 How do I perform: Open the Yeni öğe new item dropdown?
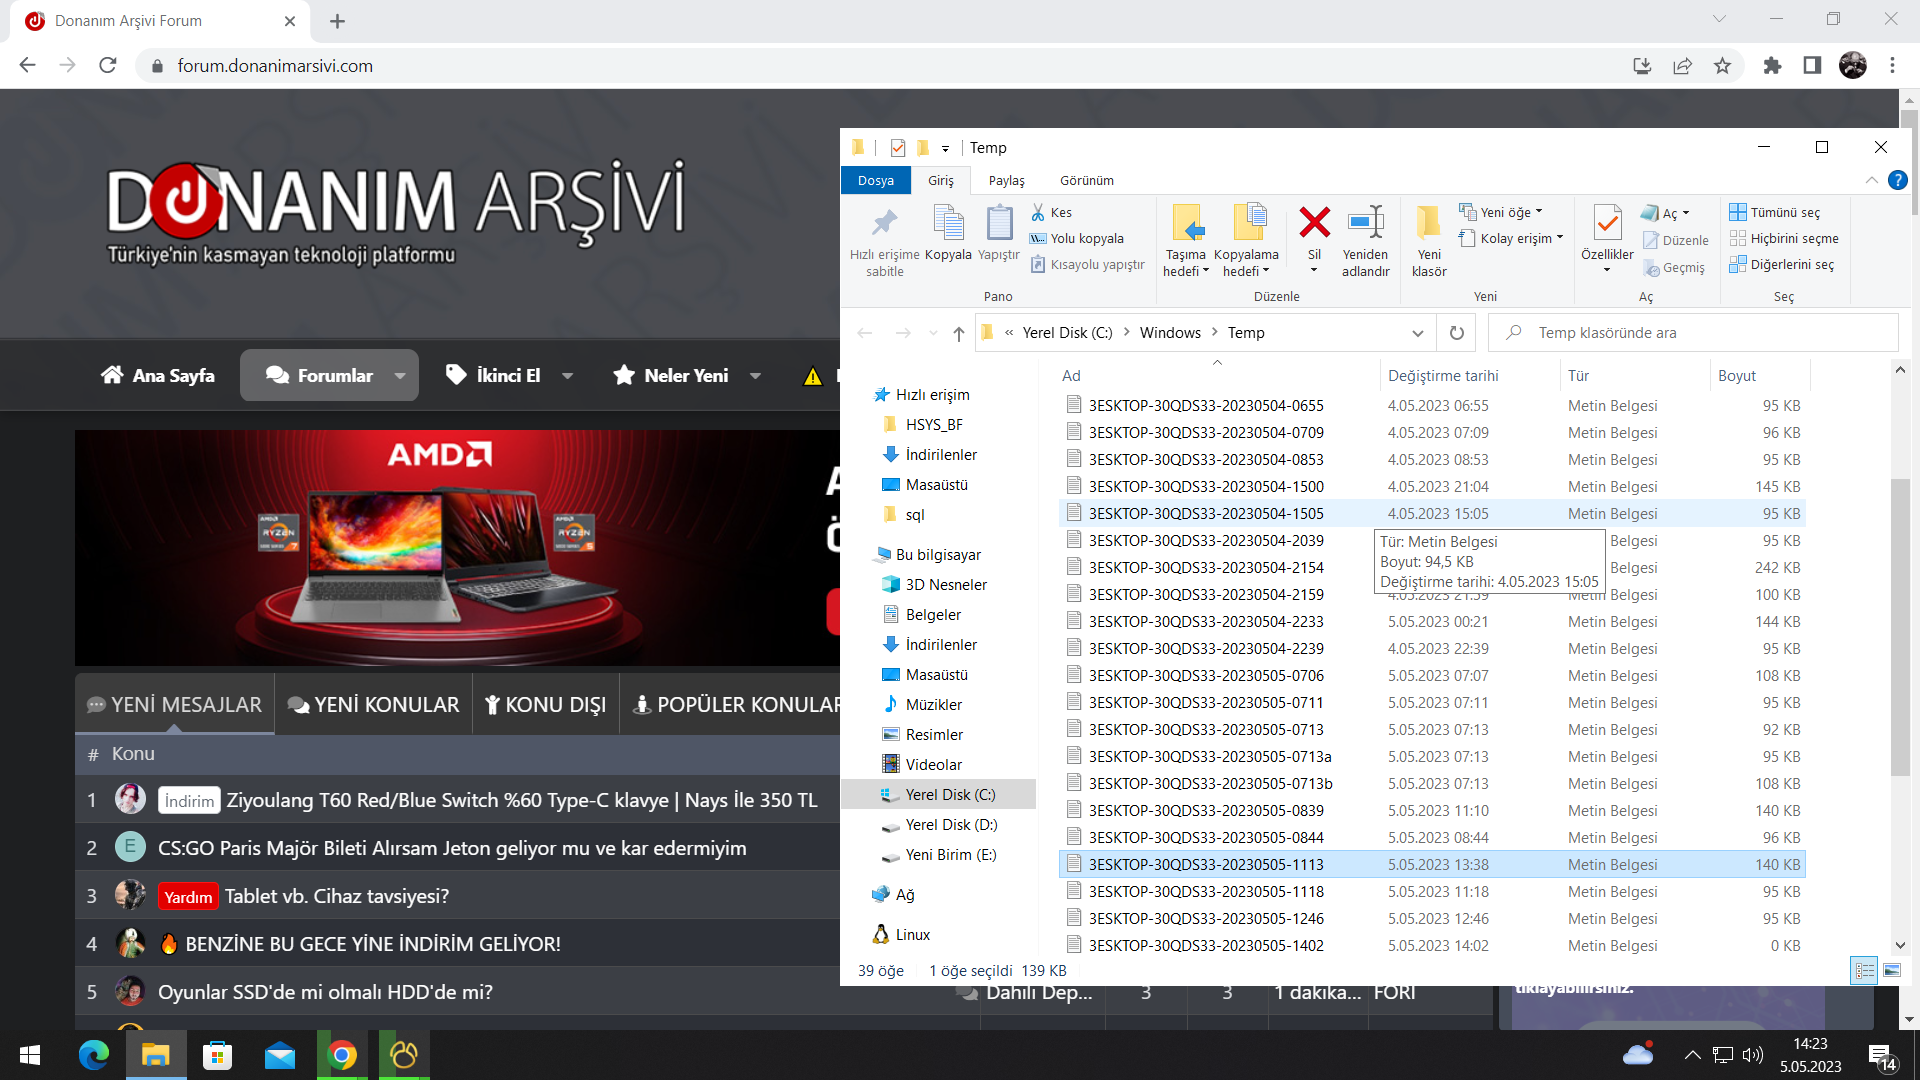1501,212
